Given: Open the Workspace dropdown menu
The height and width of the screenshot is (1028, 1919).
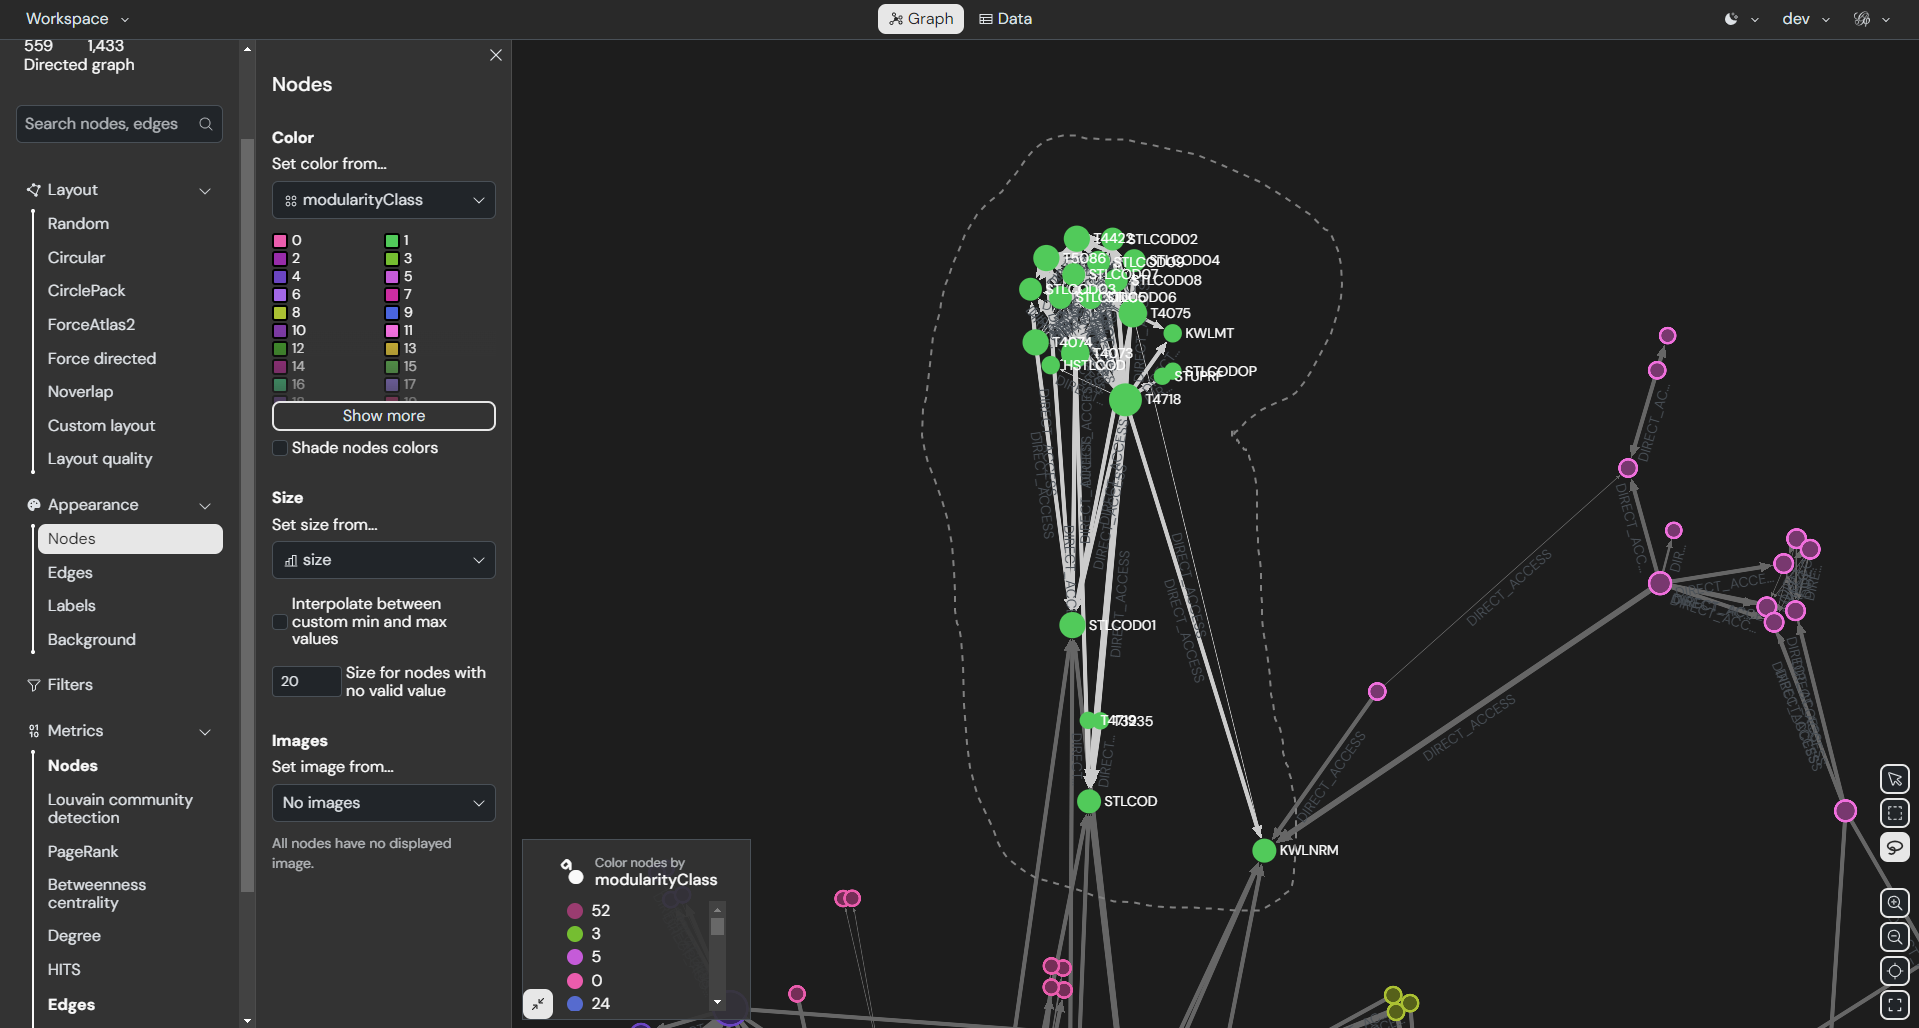Looking at the screenshot, I should (x=77, y=19).
